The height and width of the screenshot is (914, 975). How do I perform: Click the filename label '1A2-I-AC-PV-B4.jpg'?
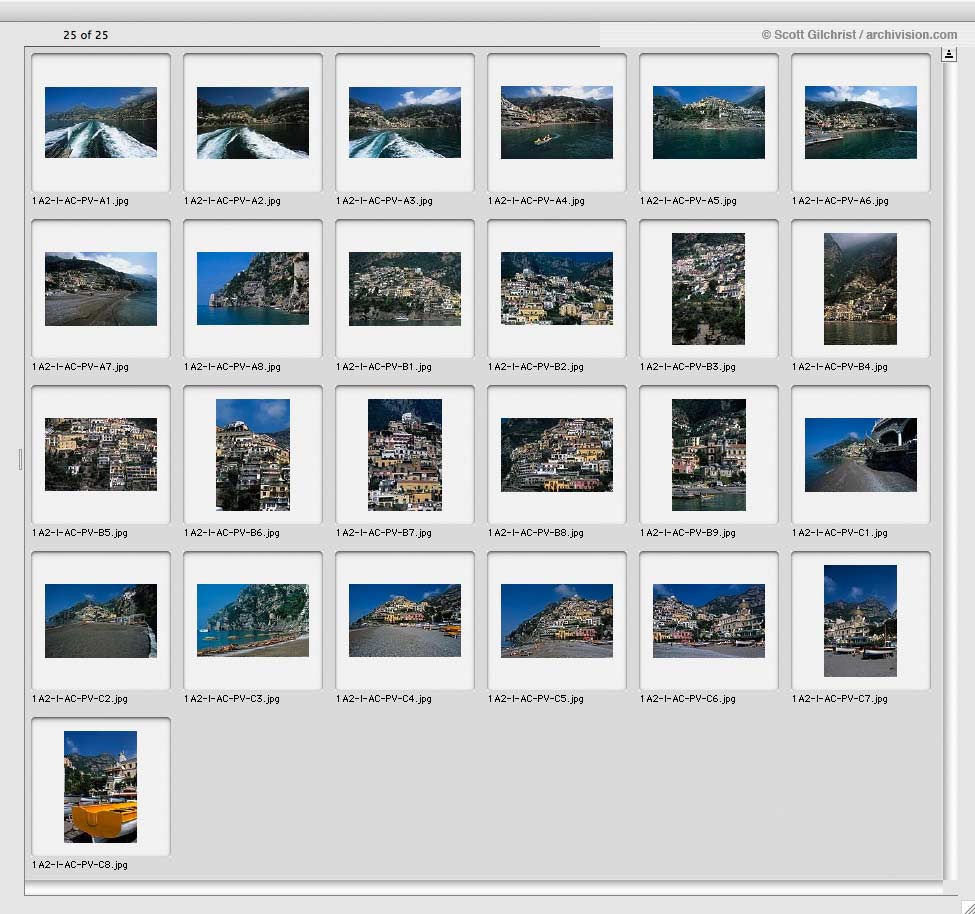[839, 367]
